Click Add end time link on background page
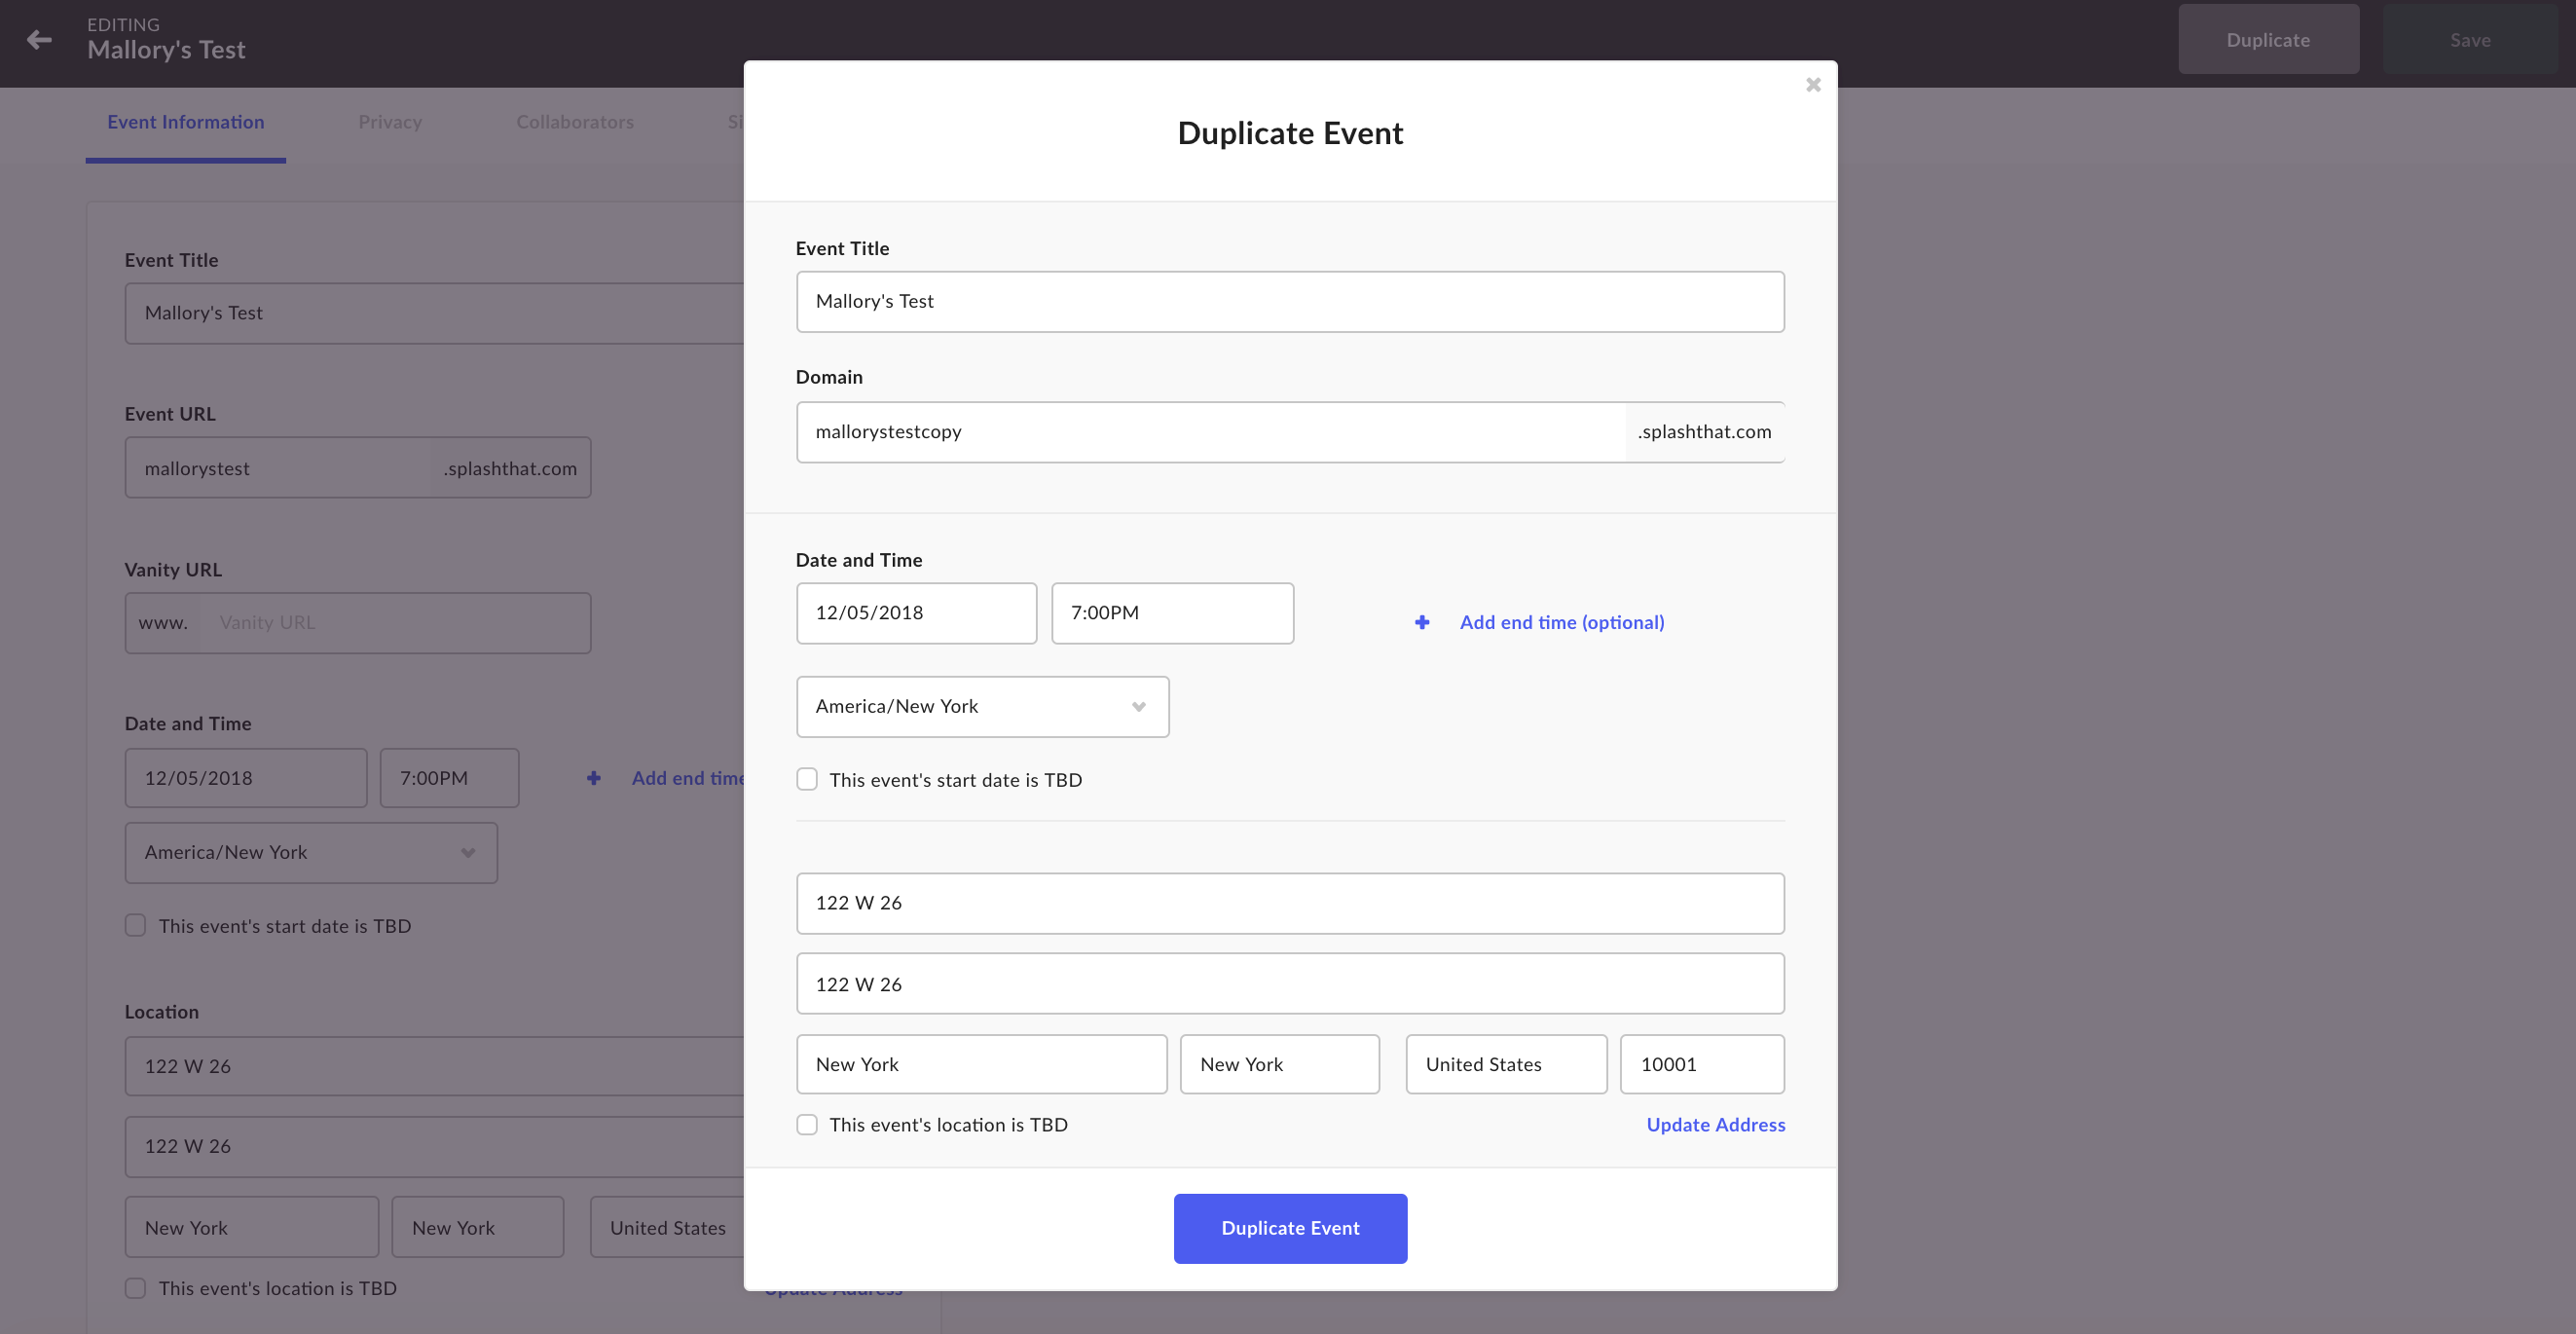Screen dimensions: 2576x1334 (687, 778)
